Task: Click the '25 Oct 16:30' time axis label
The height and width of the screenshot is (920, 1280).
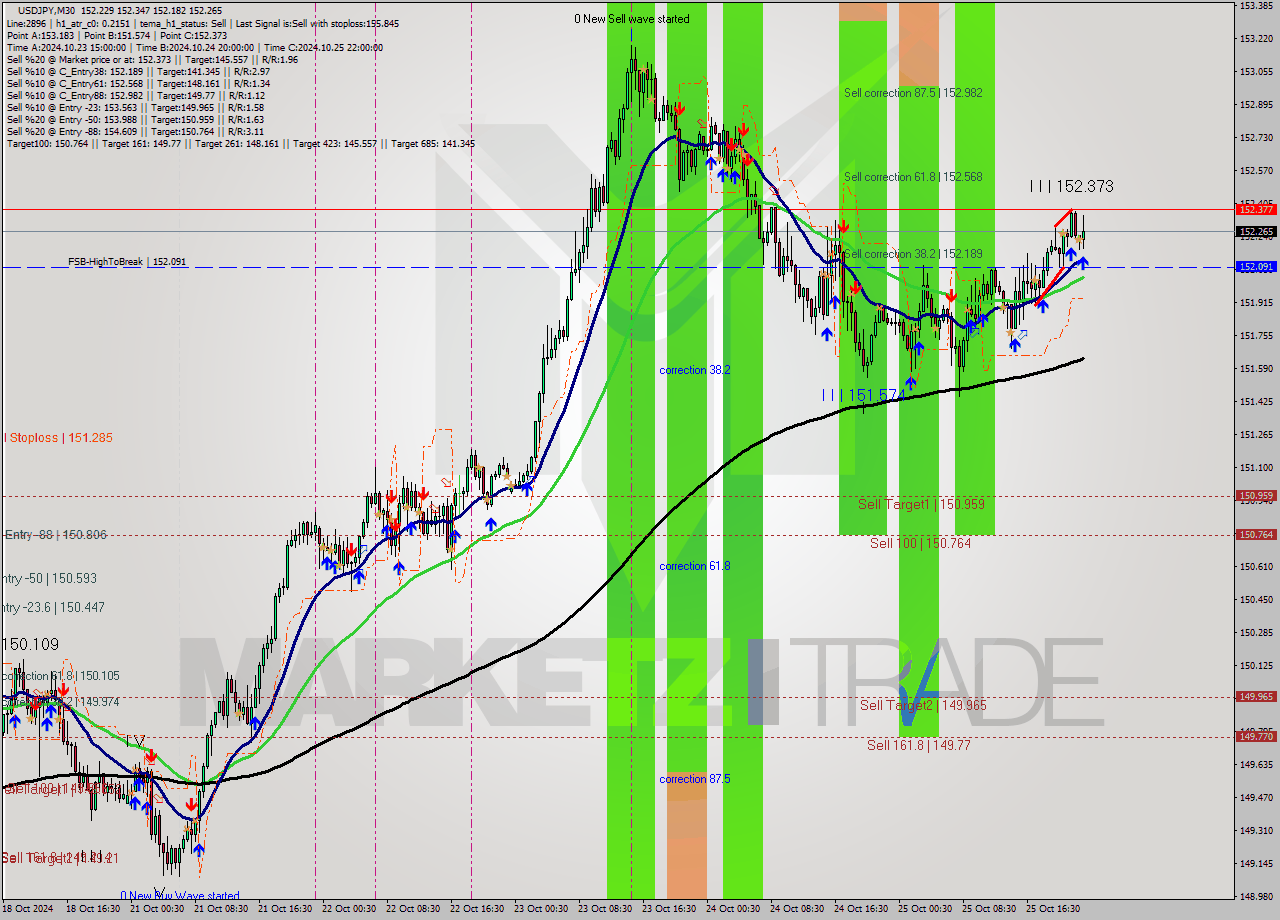Action: (x=1053, y=909)
